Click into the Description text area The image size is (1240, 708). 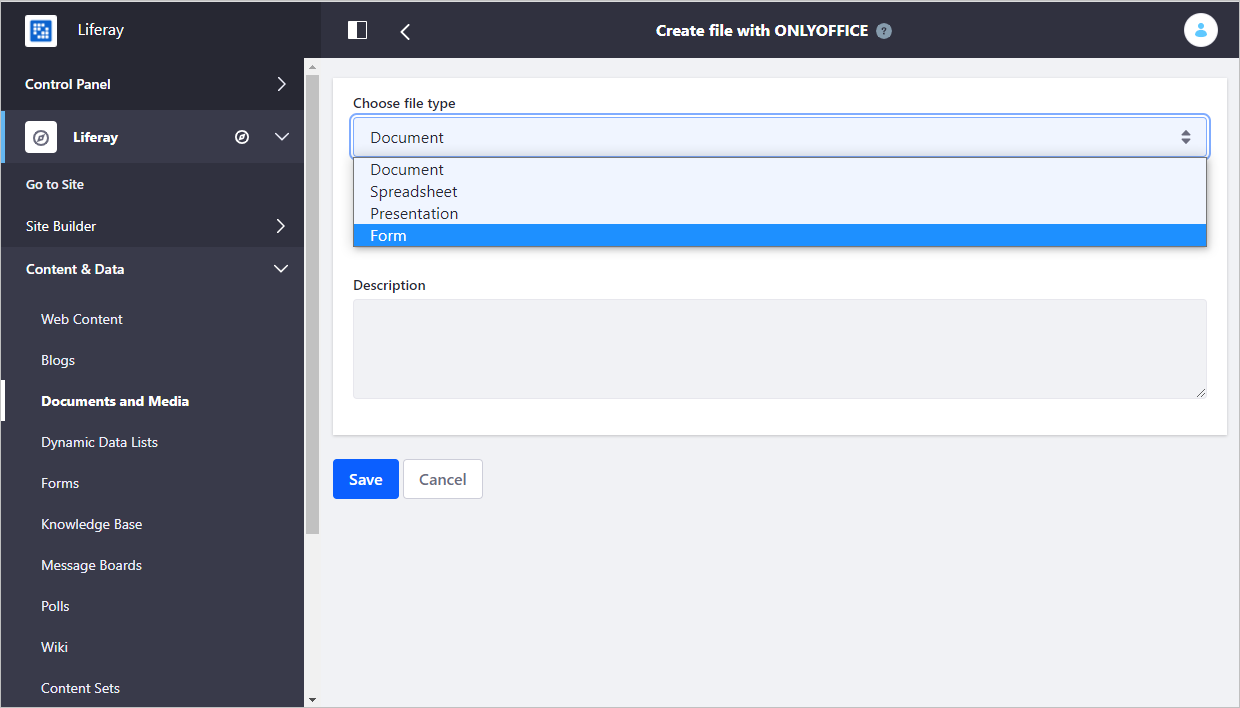[780, 349]
